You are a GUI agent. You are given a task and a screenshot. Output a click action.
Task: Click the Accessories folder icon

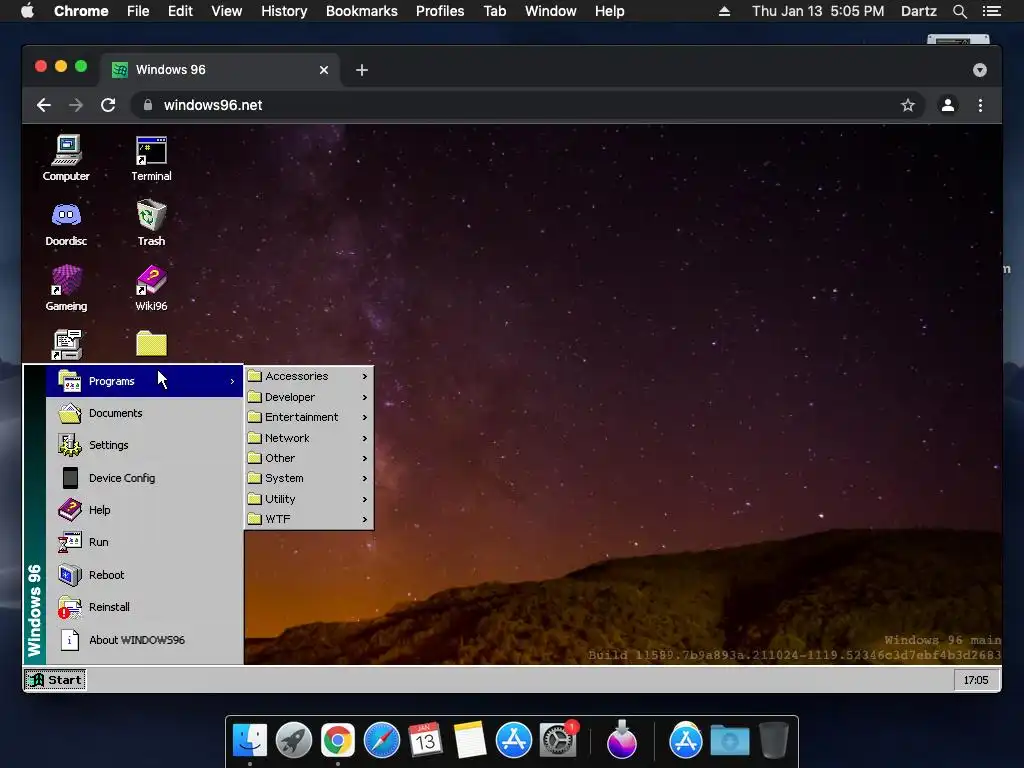click(x=255, y=376)
